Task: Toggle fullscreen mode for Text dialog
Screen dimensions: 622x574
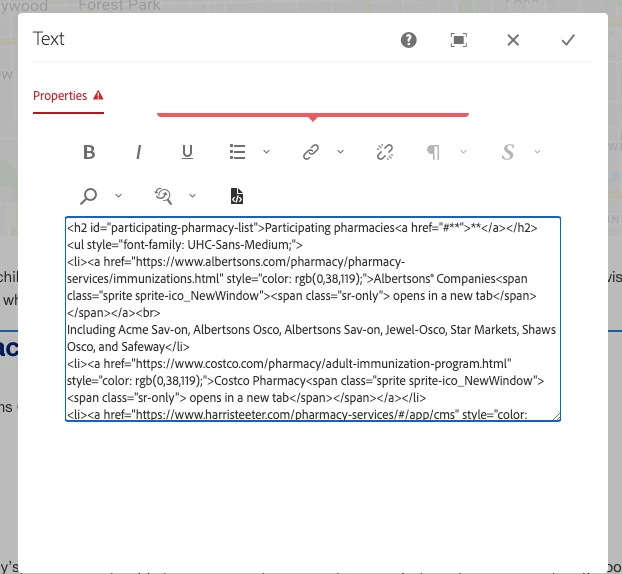Action: click(459, 40)
